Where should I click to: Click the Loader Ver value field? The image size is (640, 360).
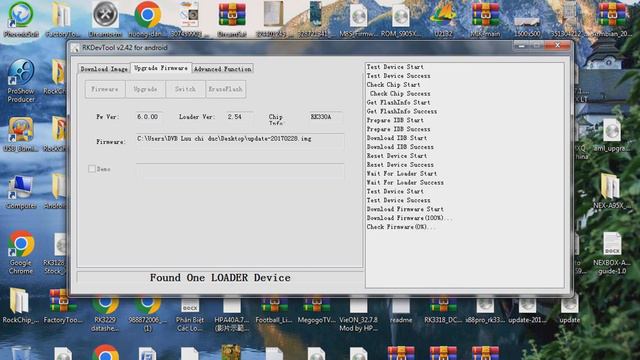tap(240, 117)
